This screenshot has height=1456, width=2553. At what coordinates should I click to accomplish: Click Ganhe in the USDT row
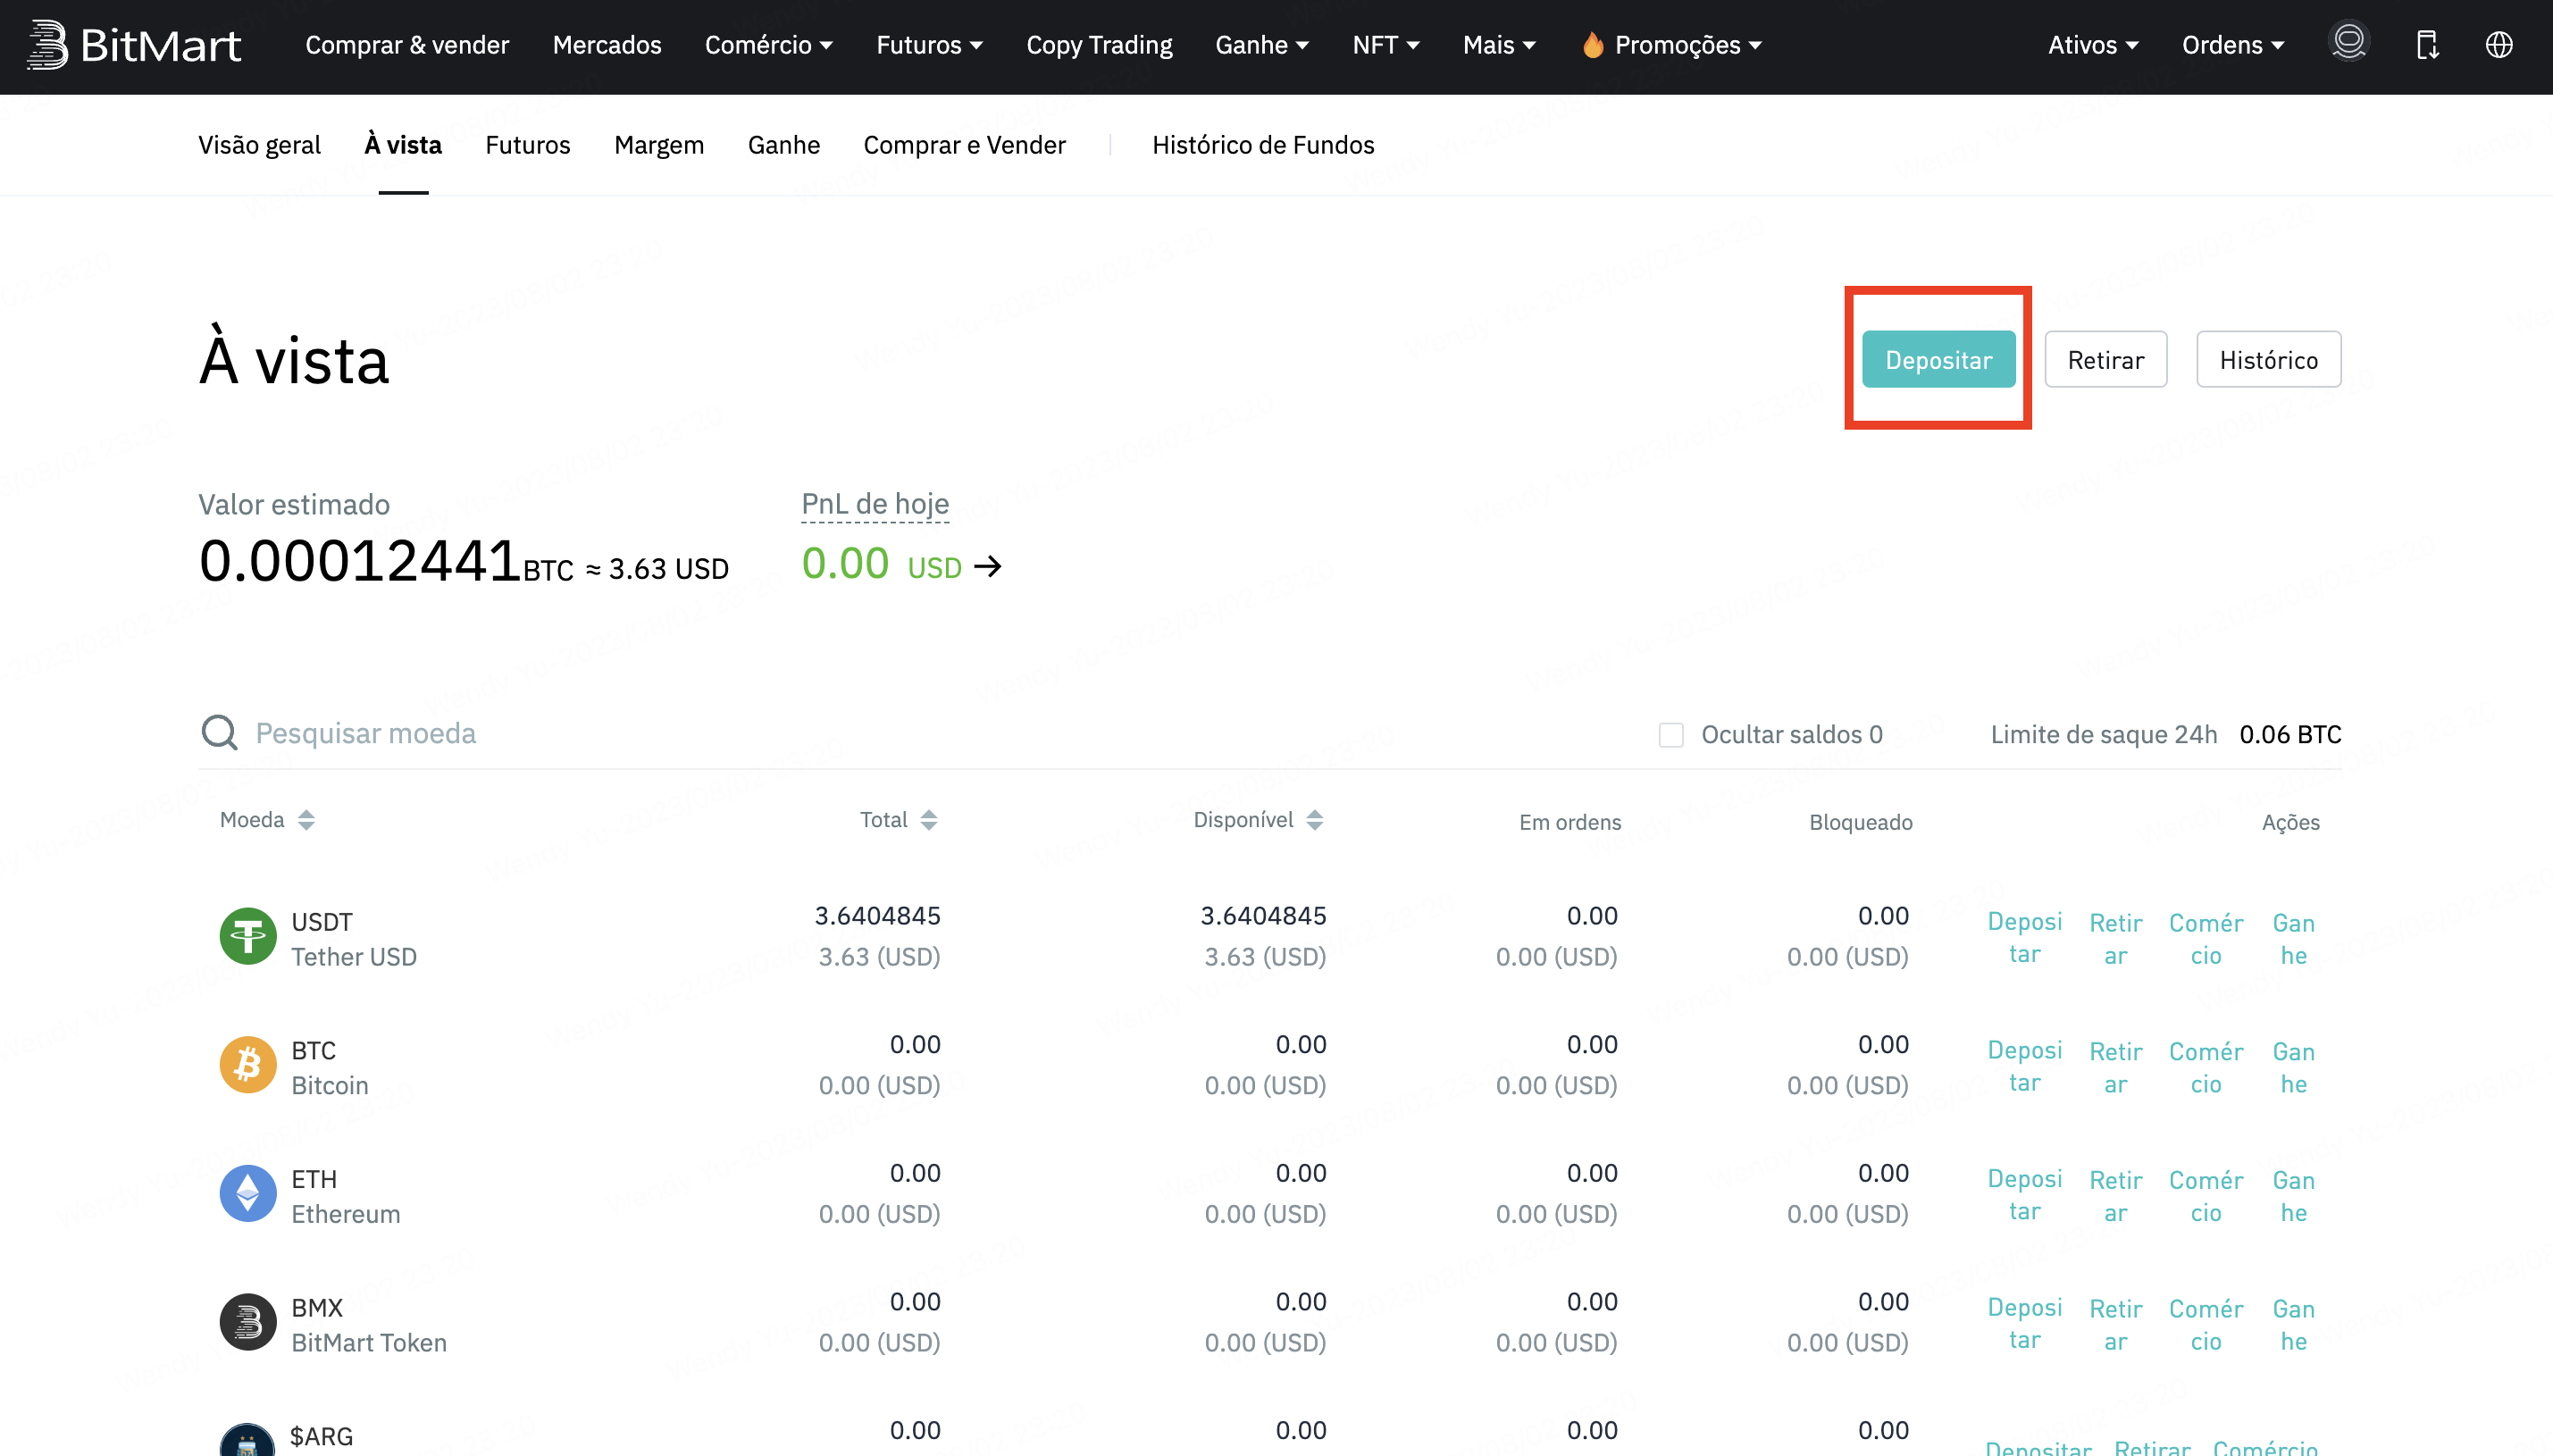coord(2294,938)
